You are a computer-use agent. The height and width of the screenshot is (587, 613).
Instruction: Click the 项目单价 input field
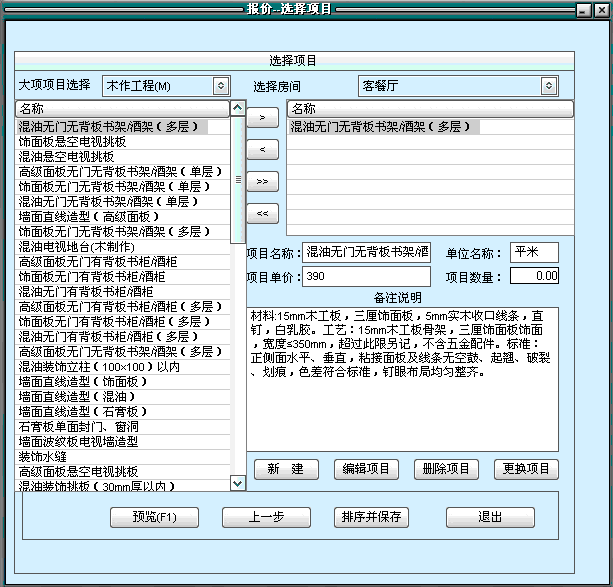(366, 276)
